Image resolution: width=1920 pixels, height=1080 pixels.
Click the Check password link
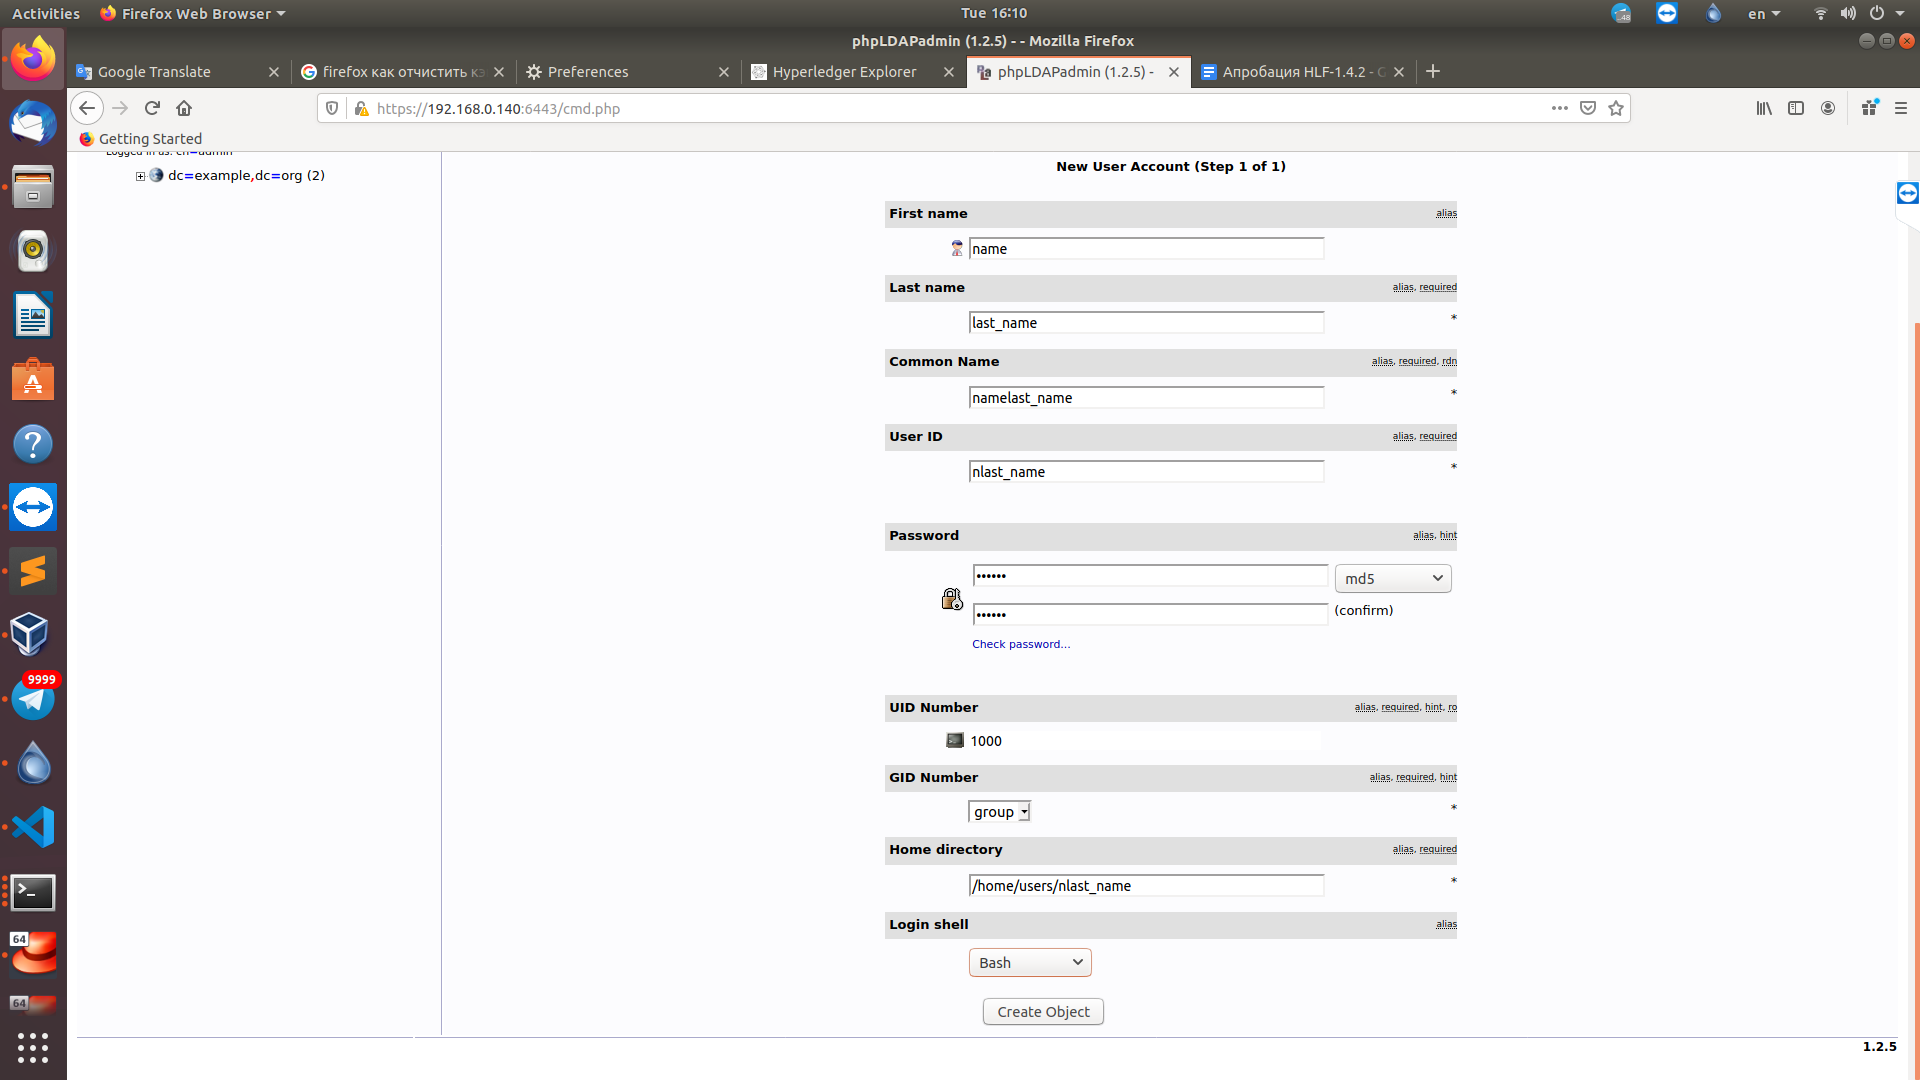tap(1020, 644)
